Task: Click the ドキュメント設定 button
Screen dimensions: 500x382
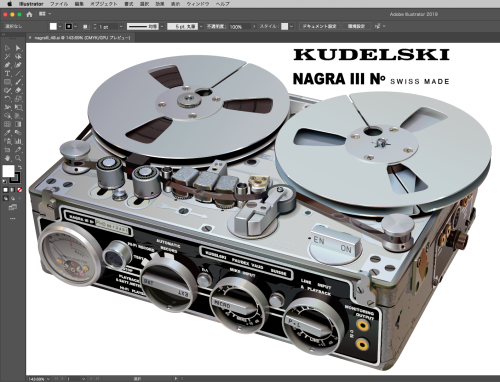Action: point(319,26)
